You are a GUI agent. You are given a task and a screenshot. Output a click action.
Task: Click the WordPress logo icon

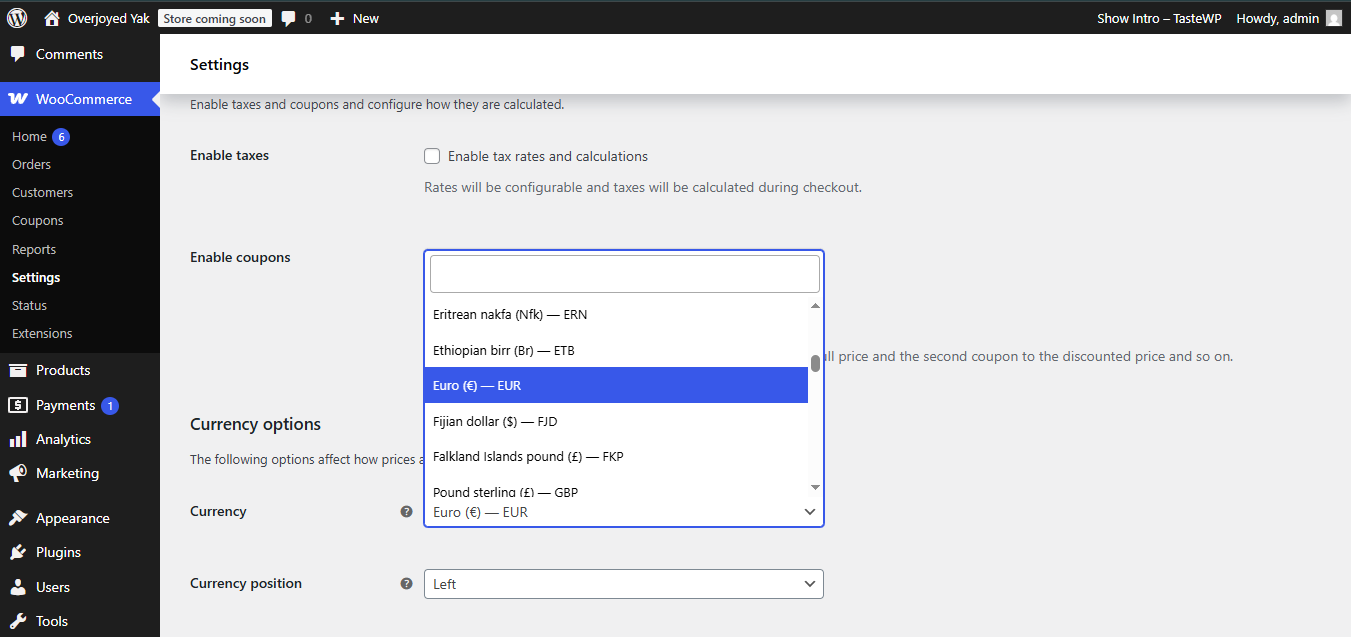tap(17, 18)
